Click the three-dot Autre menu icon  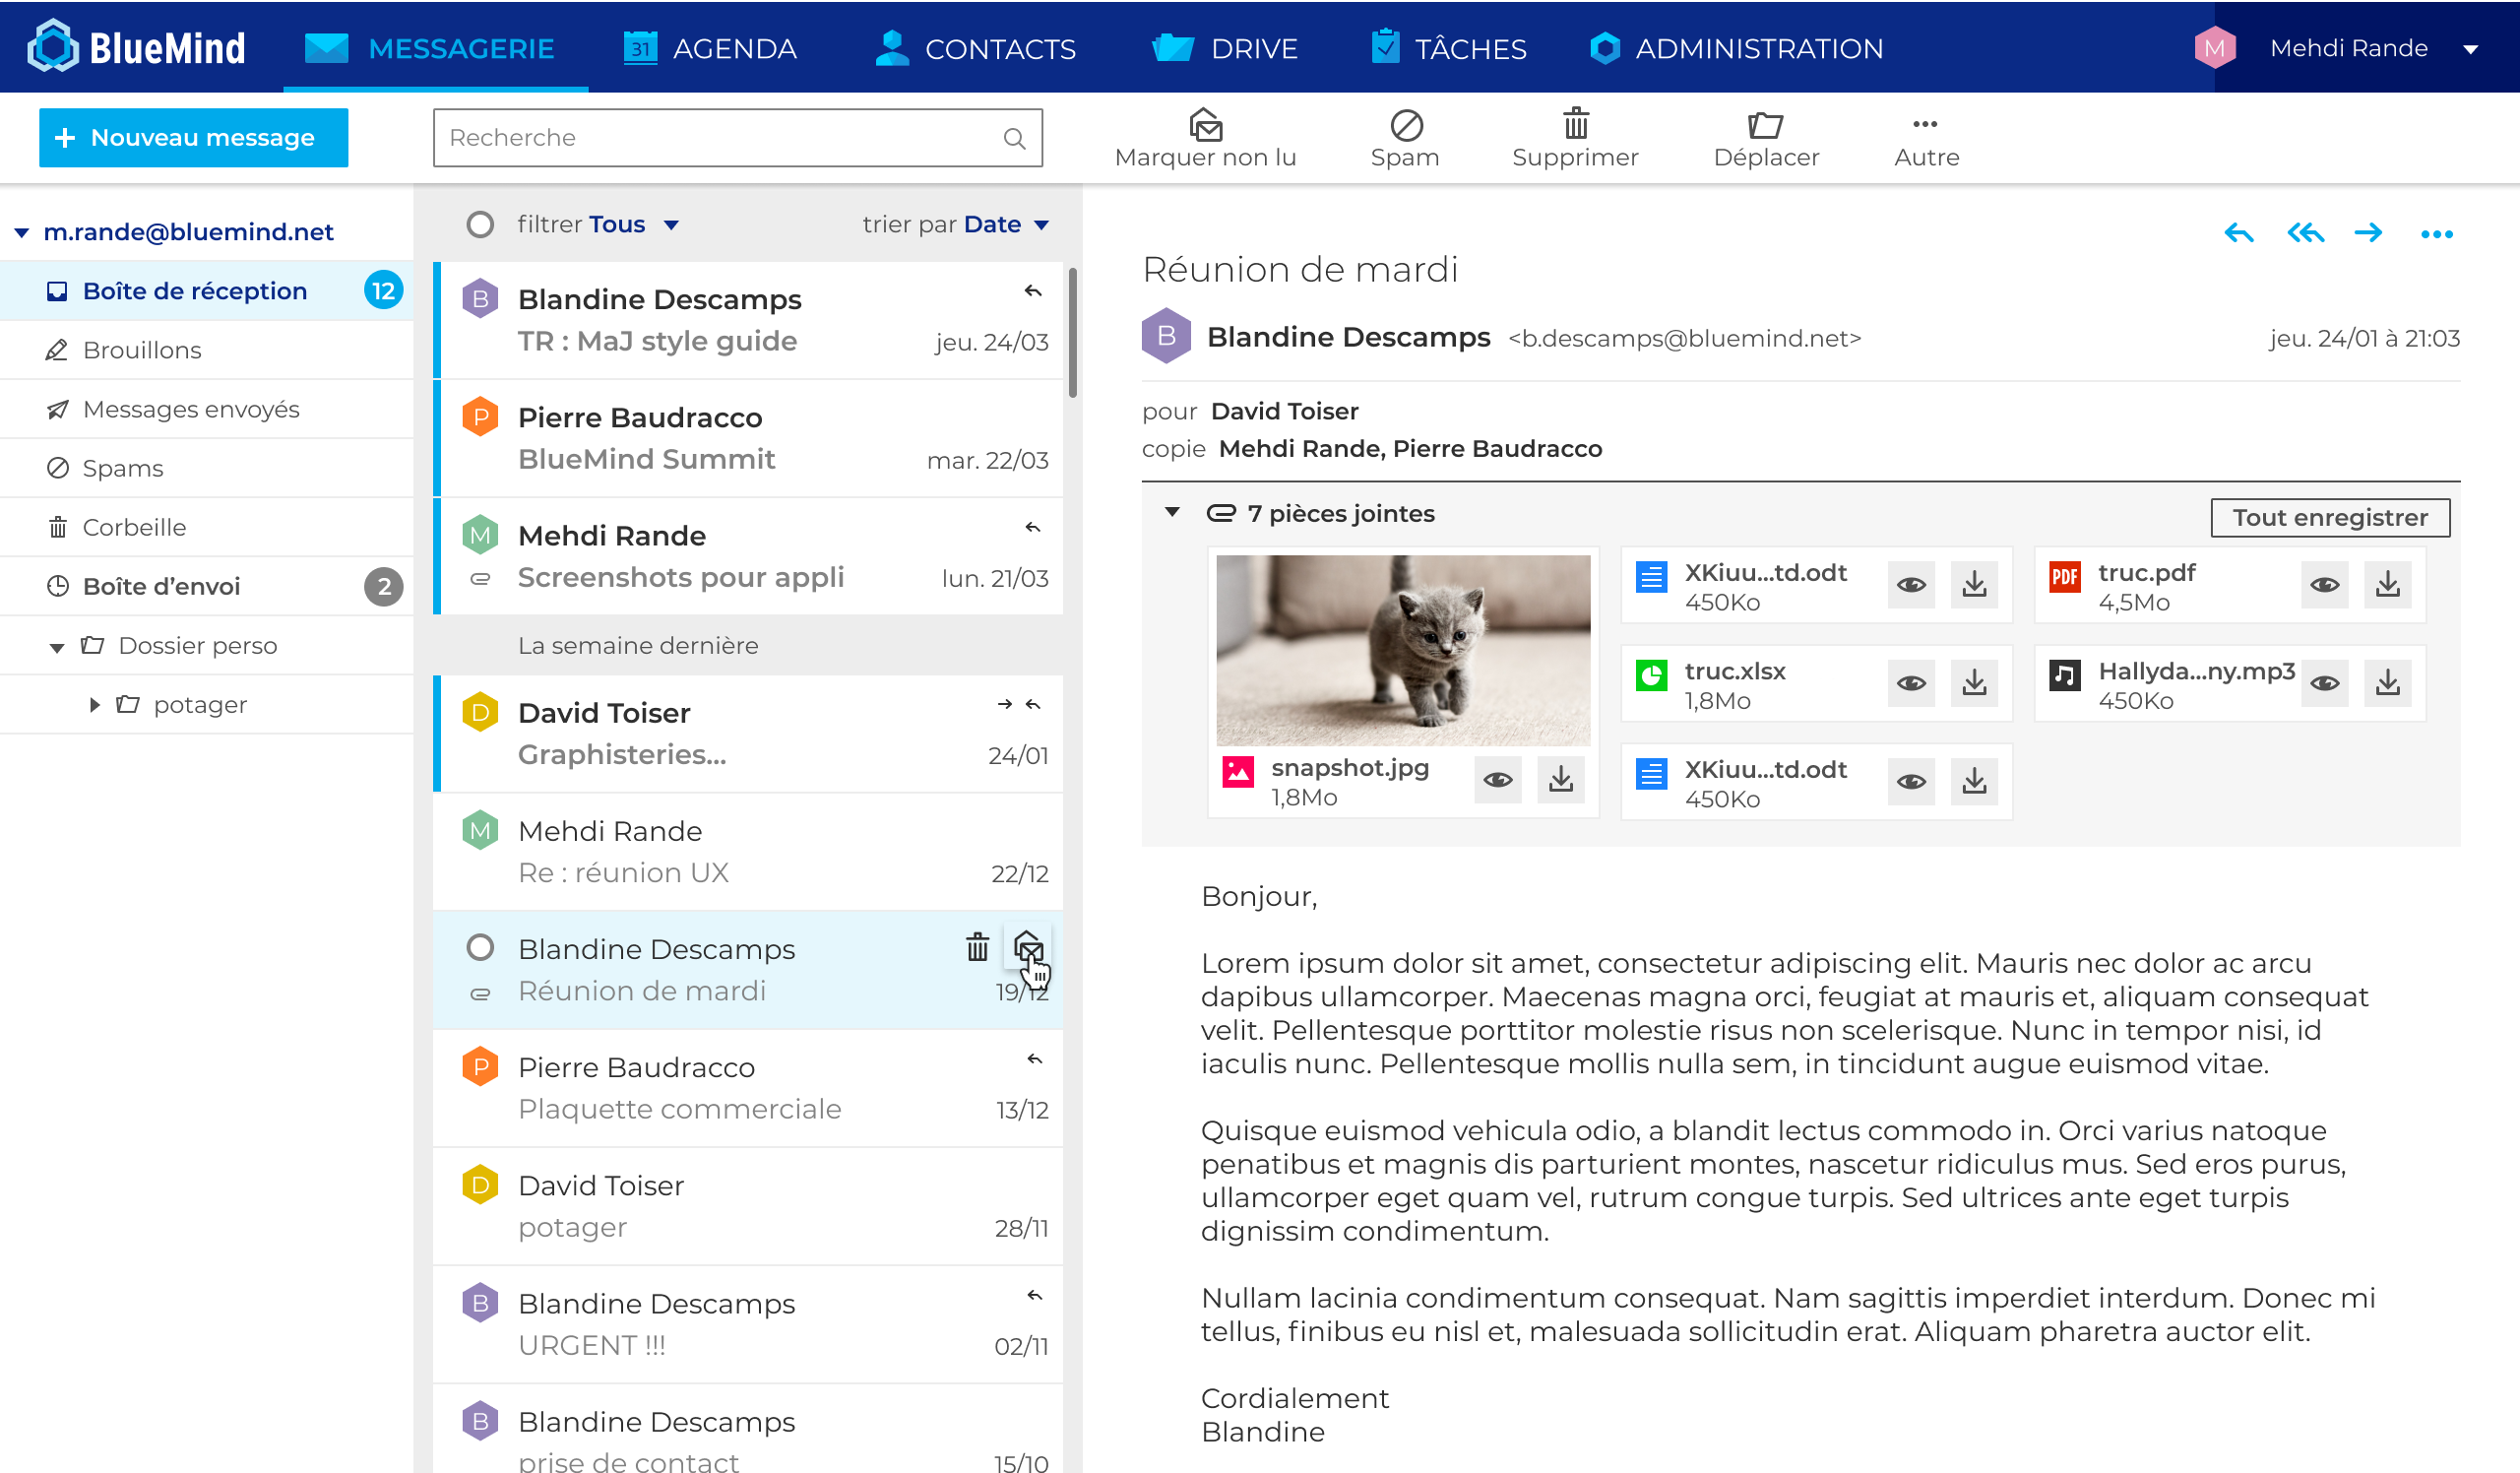[x=1925, y=124]
